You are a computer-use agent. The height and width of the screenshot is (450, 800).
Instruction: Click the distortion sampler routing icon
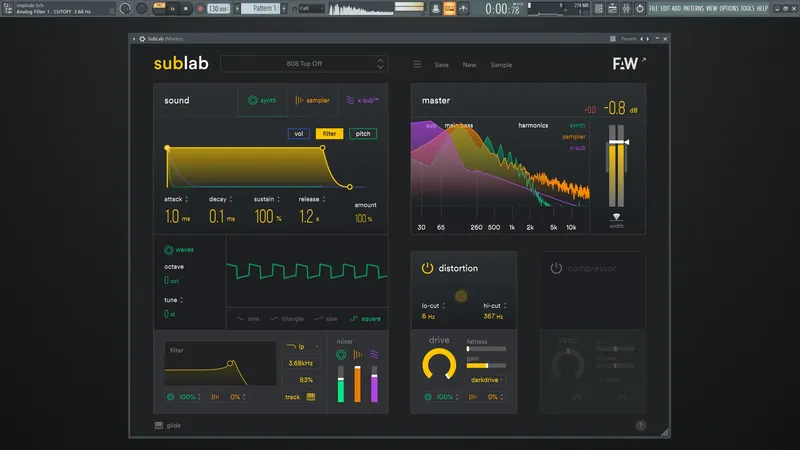(x=473, y=396)
